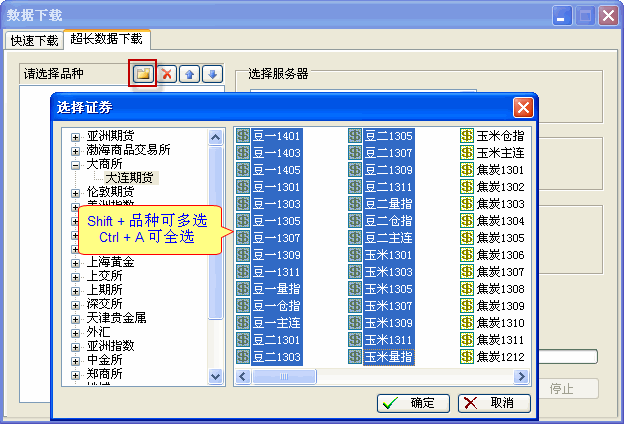The width and height of the screenshot is (624, 424).
Task: Click the folder icon to add instruments
Action: tap(143, 74)
